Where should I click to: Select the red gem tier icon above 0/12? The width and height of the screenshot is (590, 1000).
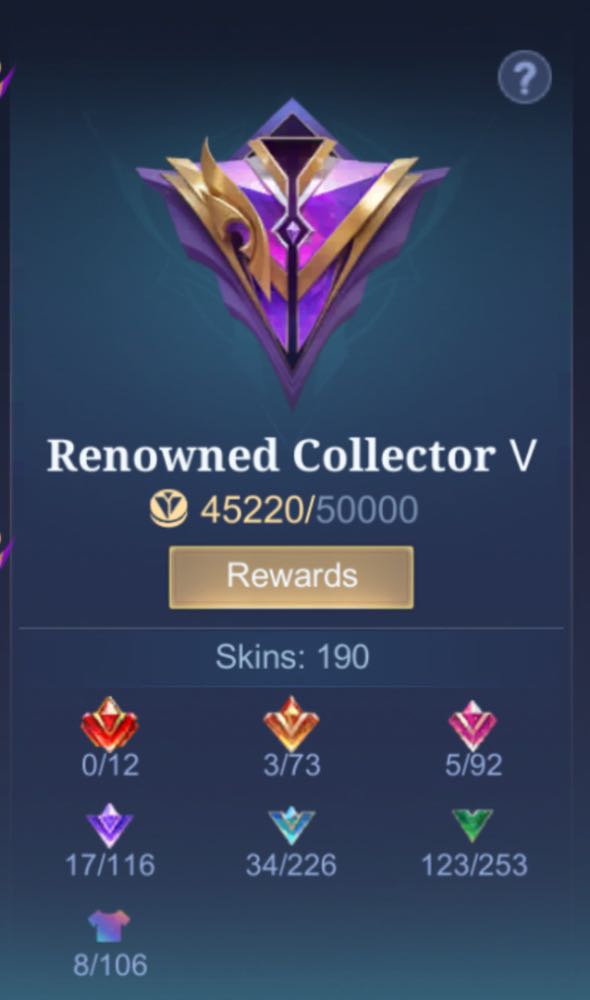coord(110,724)
